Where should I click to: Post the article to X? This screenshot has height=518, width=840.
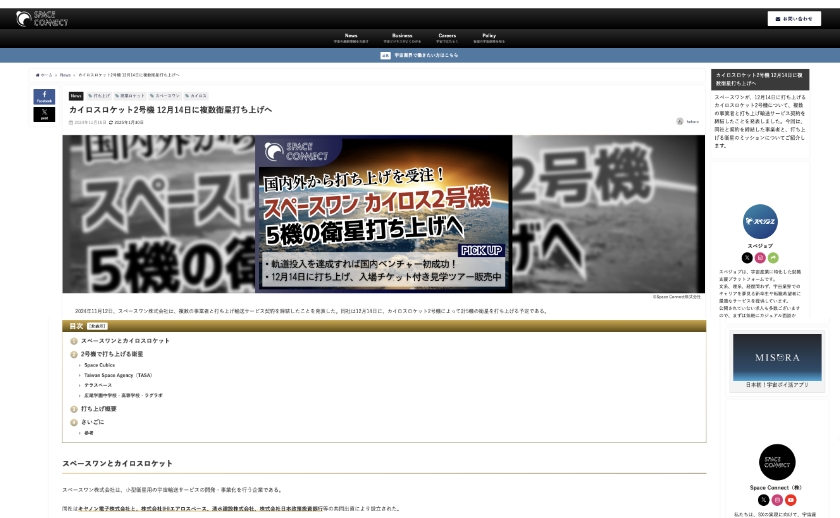click(x=44, y=114)
